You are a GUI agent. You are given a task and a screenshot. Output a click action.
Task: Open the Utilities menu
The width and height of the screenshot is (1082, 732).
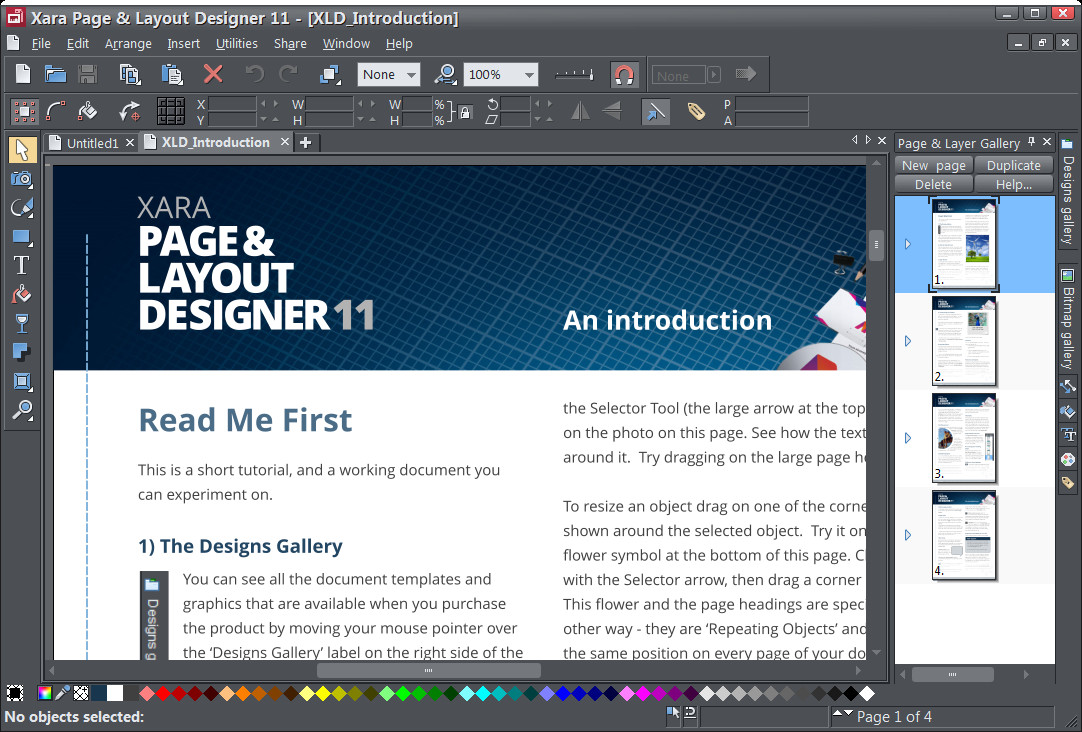click(x=237, y=43)
